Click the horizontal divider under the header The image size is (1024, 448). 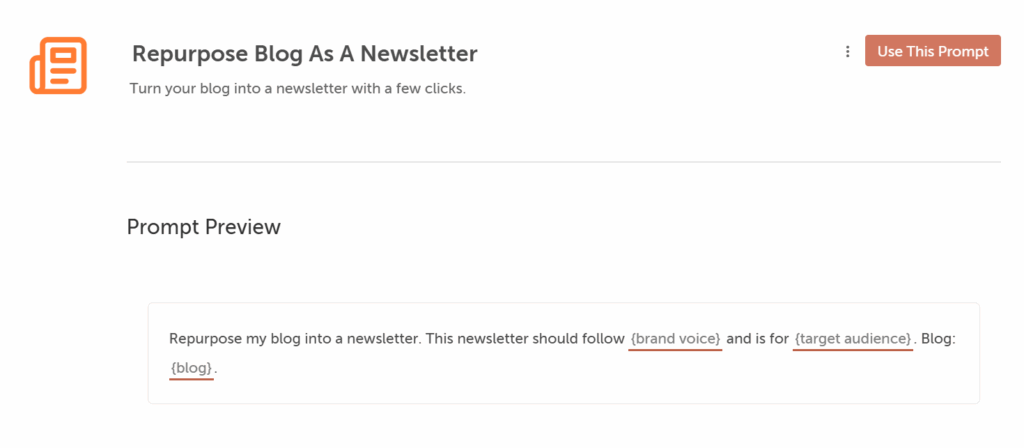[x=564, y=161]
